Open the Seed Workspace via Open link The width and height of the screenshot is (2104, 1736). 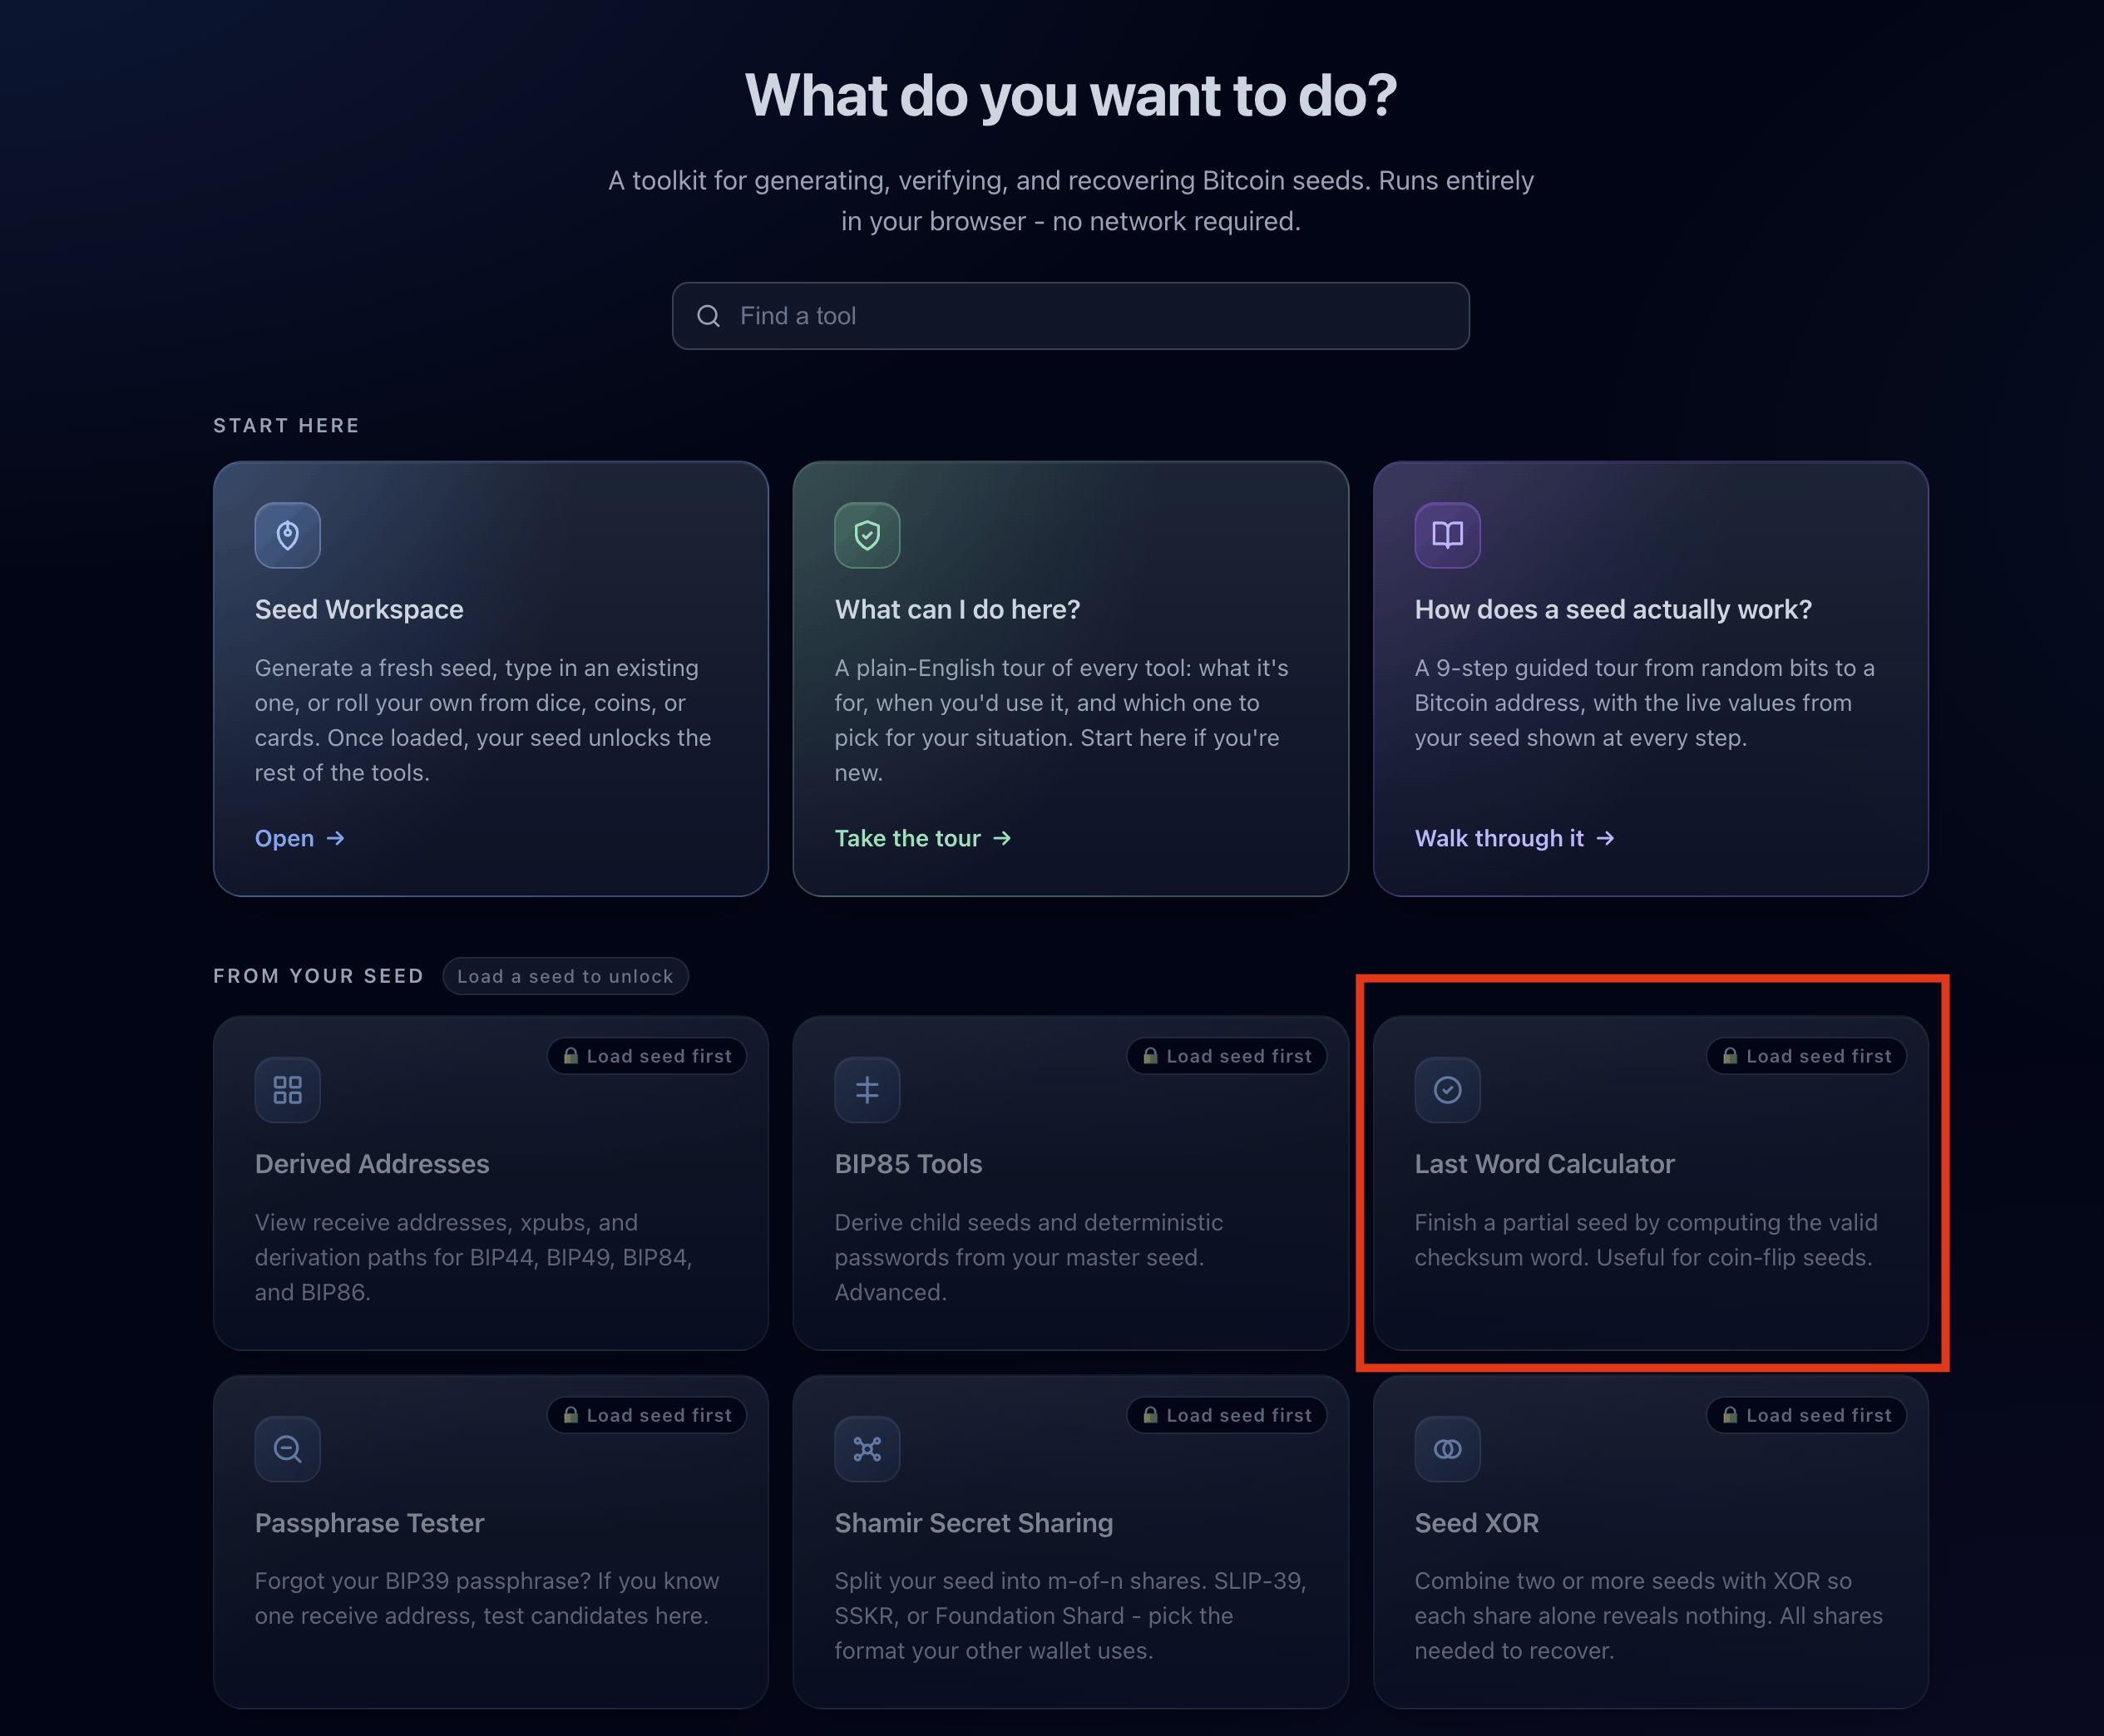pyautogui.click(x=299, y=838)
